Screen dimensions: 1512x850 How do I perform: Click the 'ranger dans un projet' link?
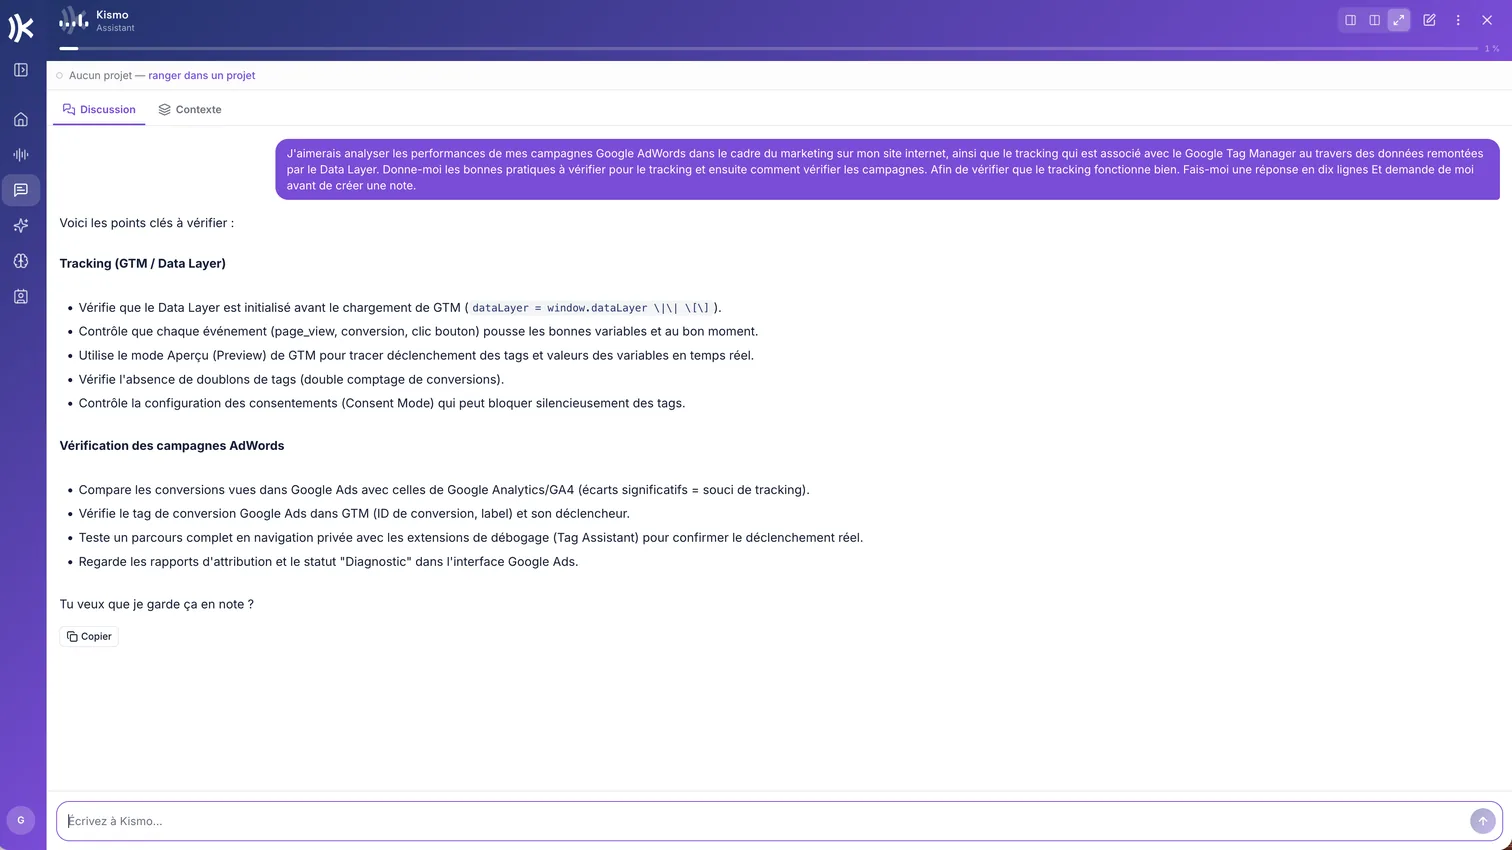point(202,75)
